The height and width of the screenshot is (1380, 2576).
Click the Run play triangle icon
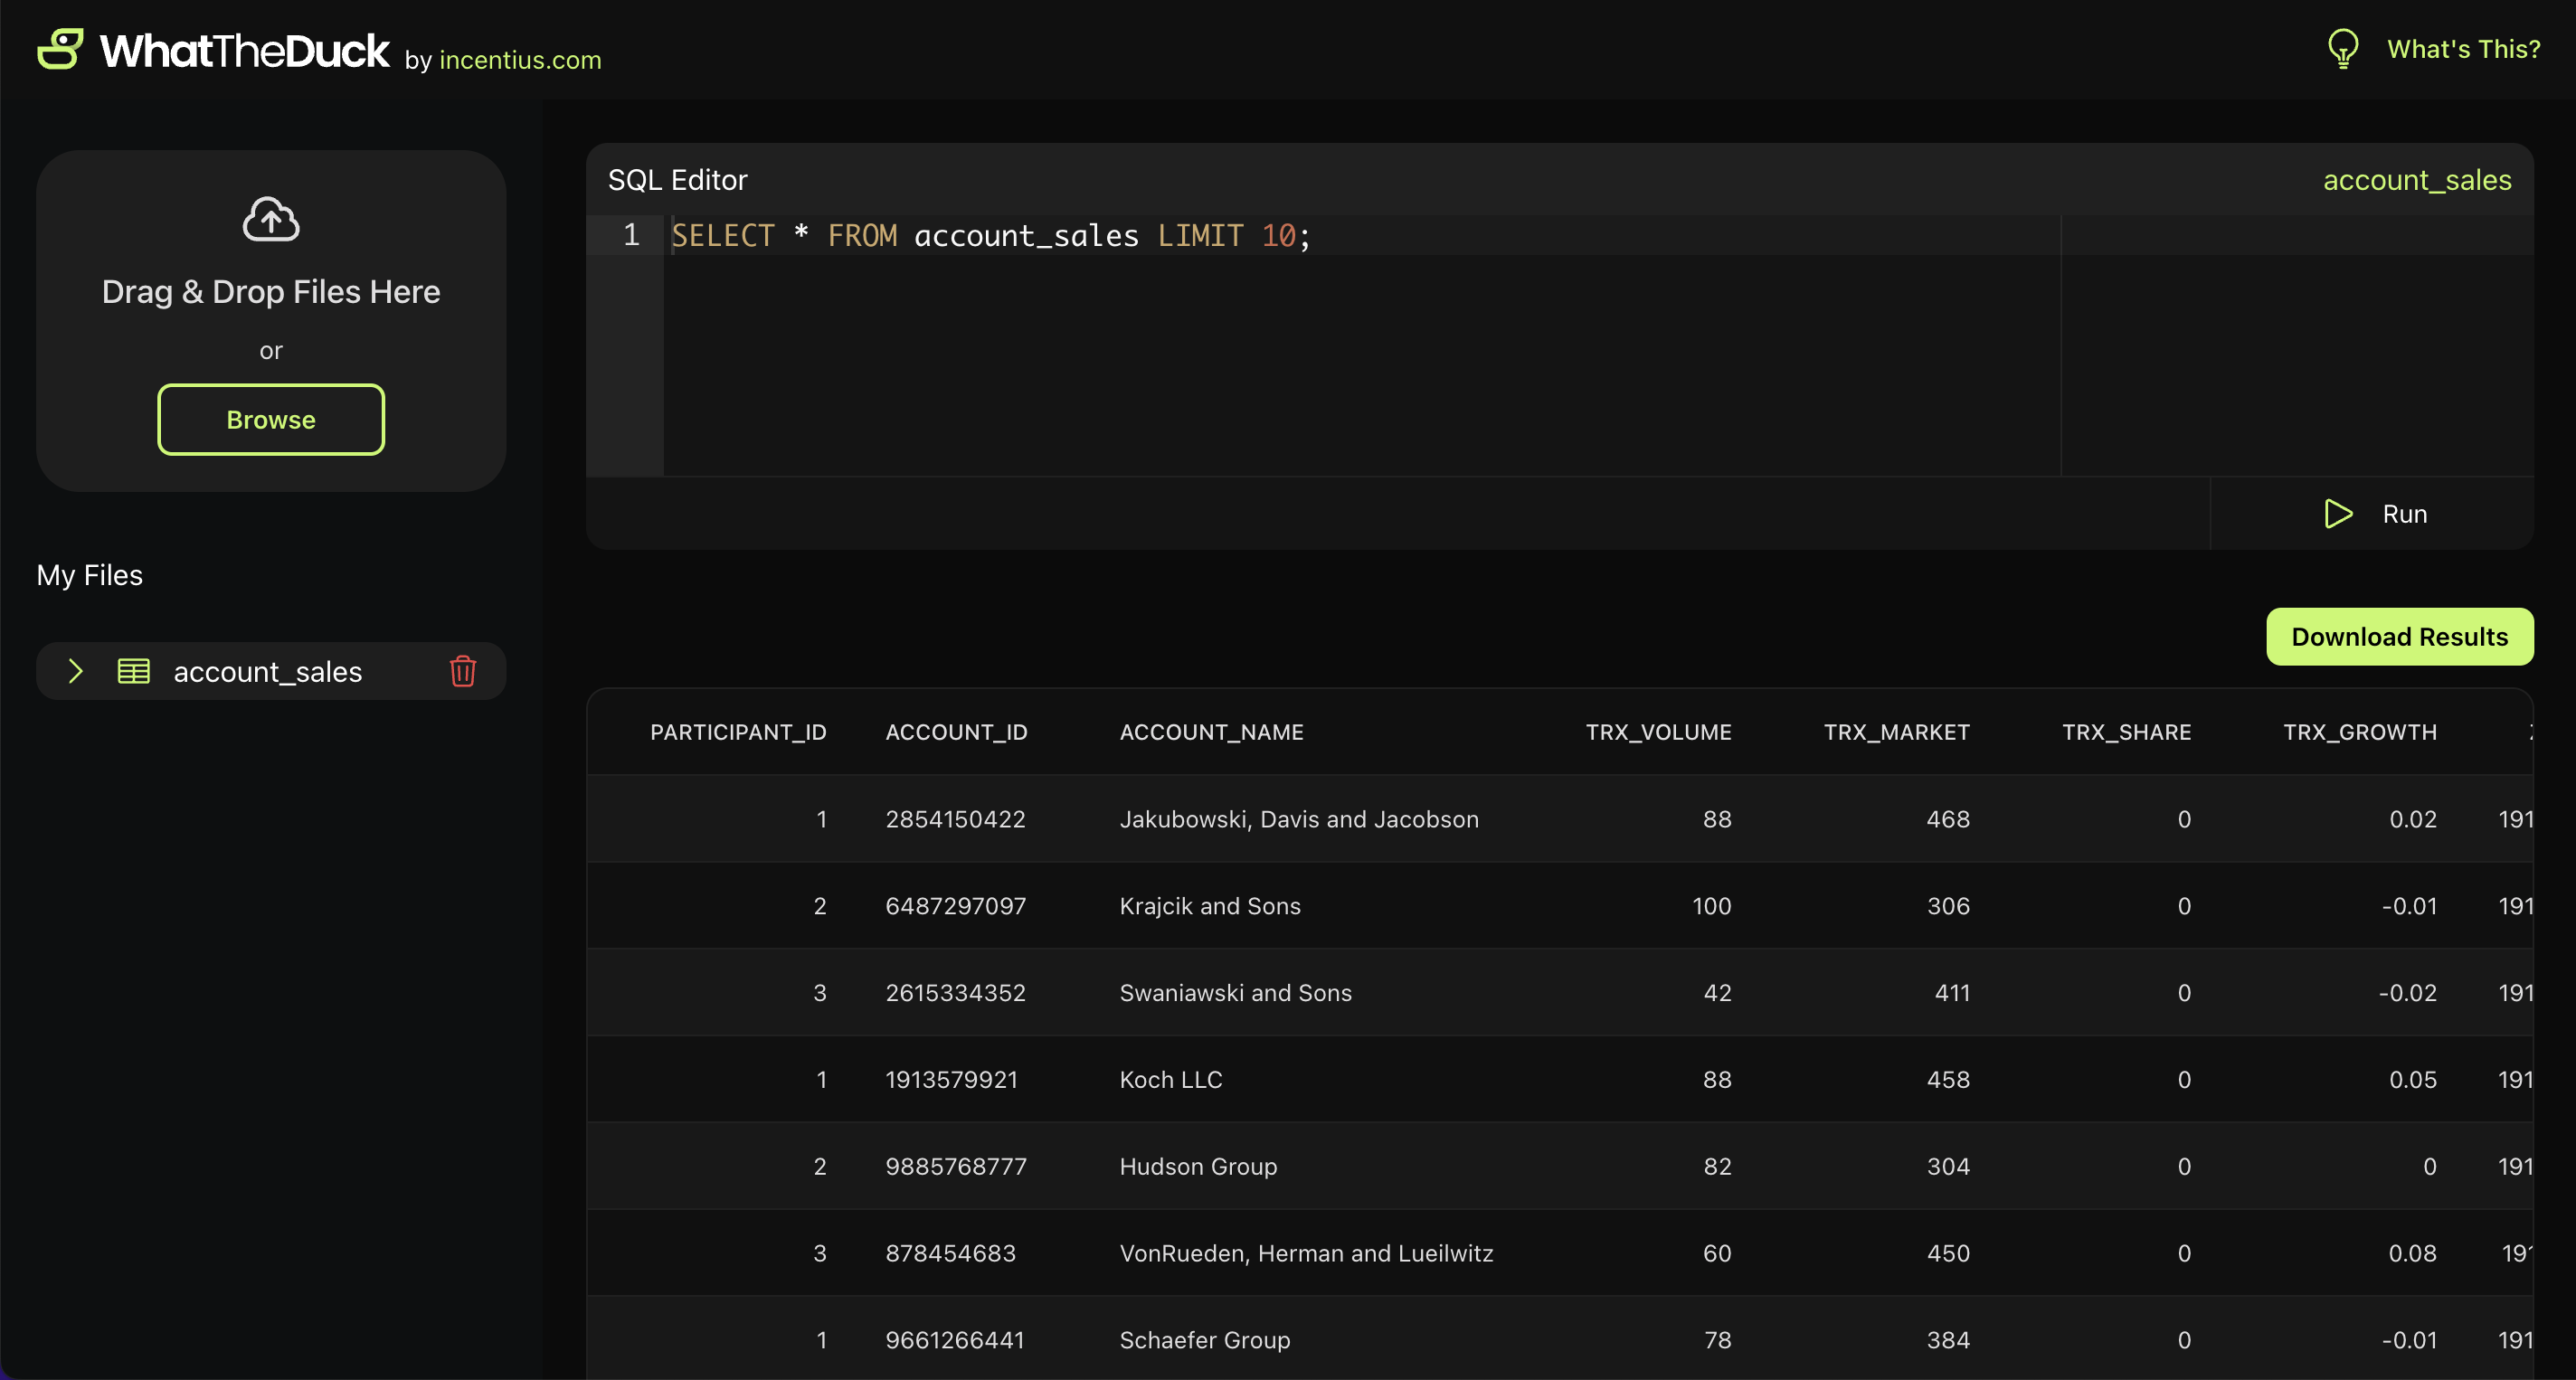click(x=2338, y=514)
